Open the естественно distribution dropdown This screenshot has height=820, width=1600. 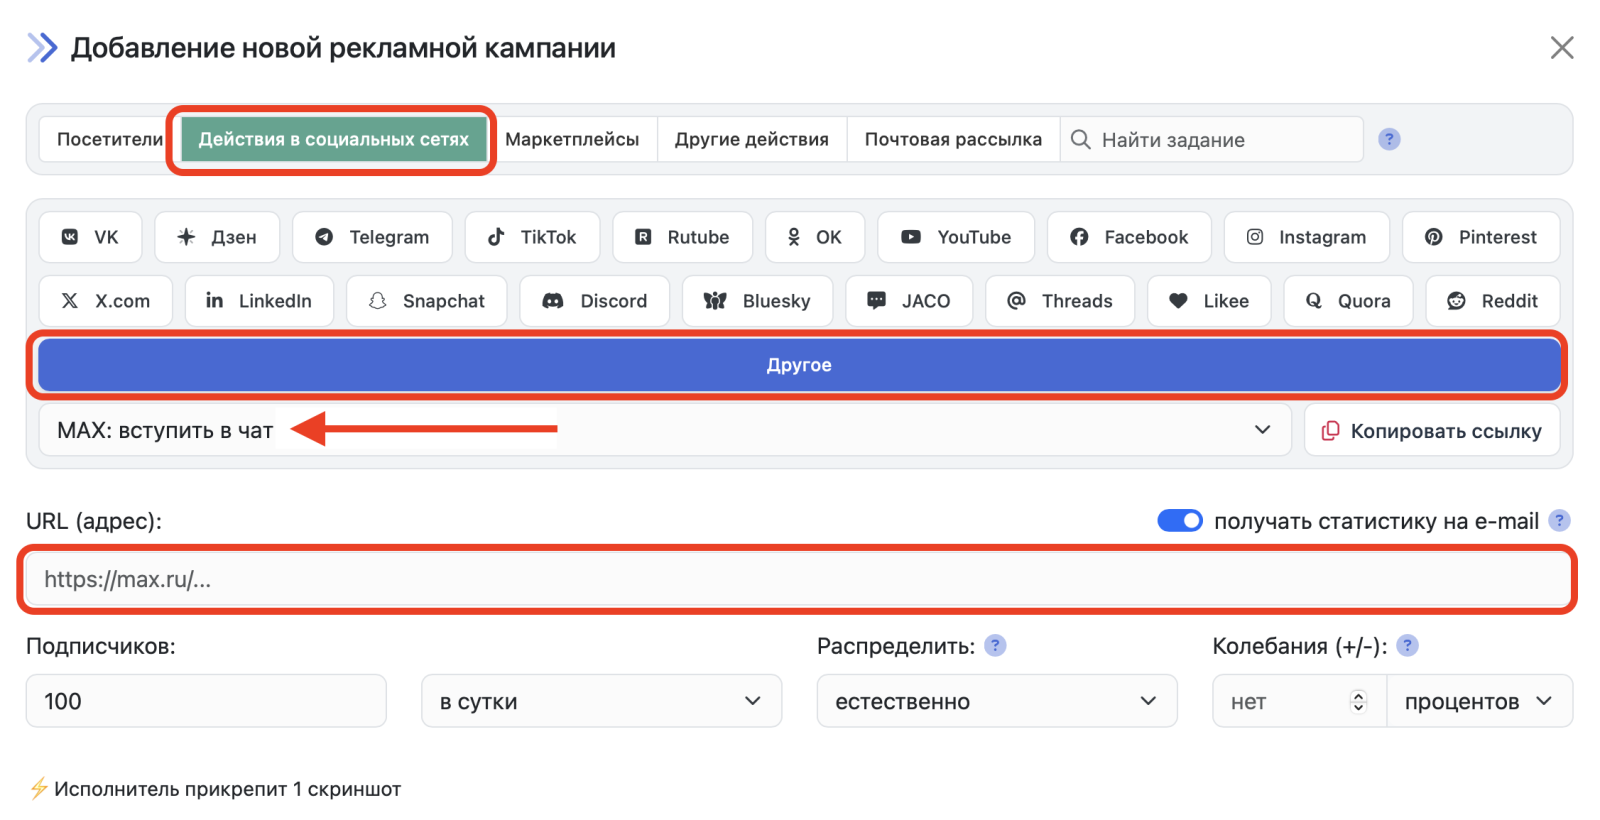coord(996,701)
